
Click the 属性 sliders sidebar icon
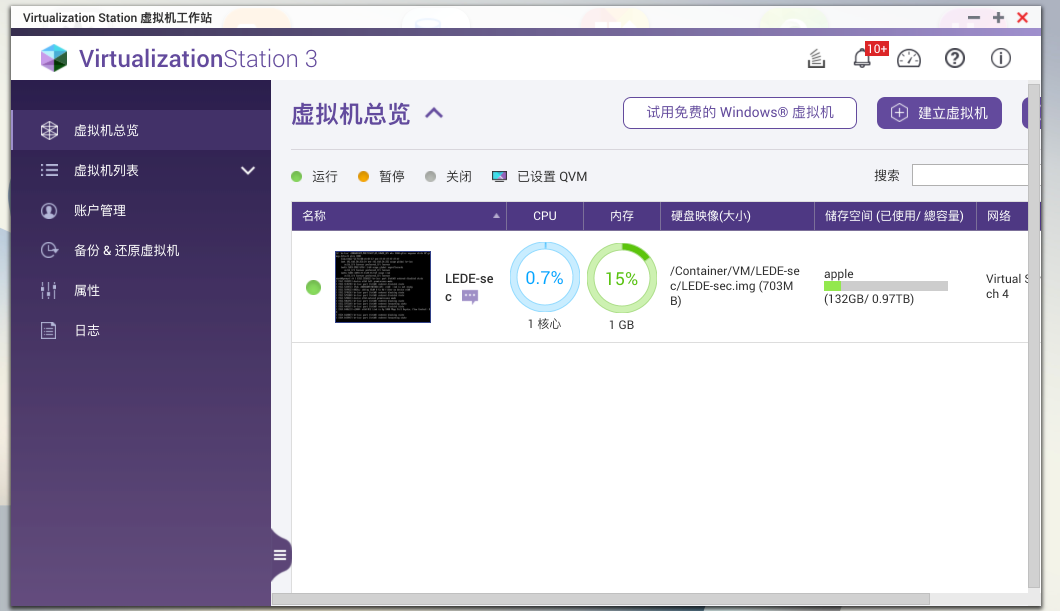[x=49, y=291]
